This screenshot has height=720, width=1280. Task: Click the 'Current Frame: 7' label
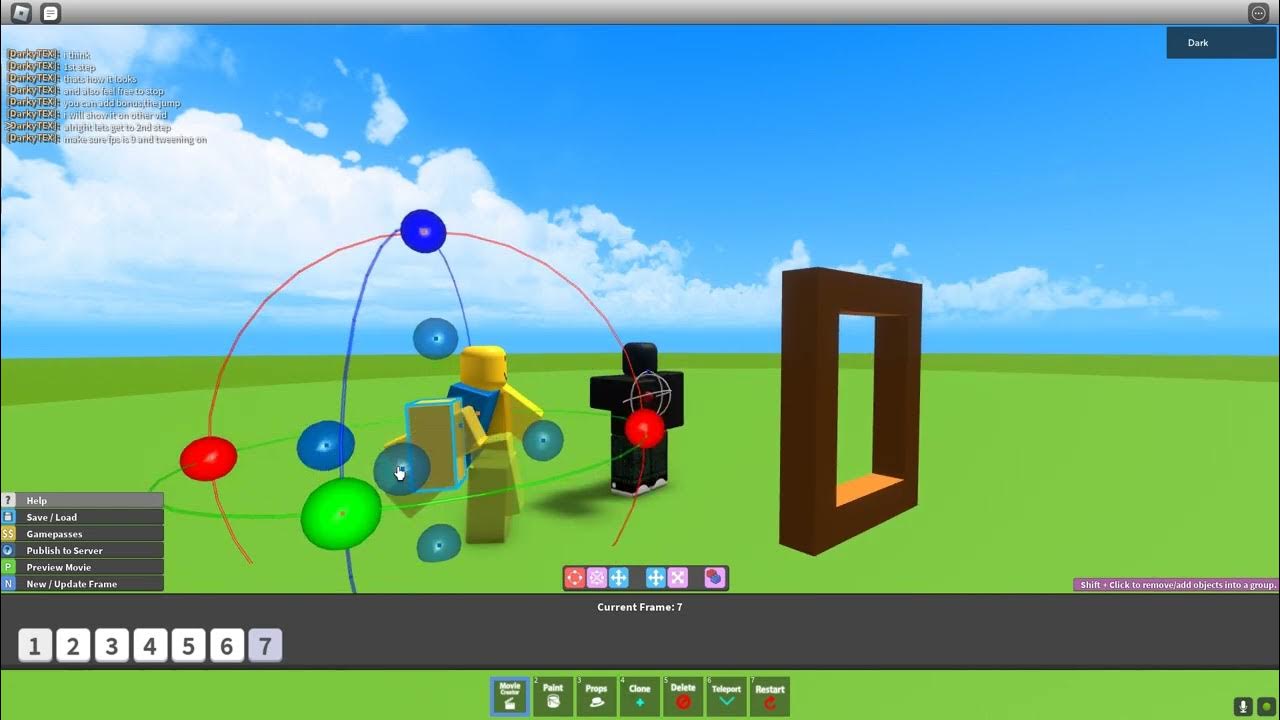pyautogui.click(x=640, y=607)
